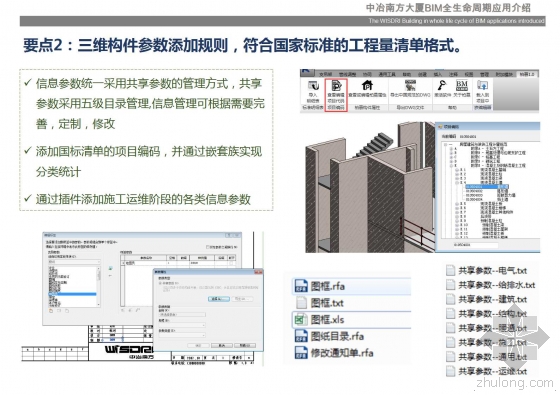The height and width of the screenshot is (395, 560).
Task: Click the highlighted Select button in parameter dialog
Action: (219, 299)
